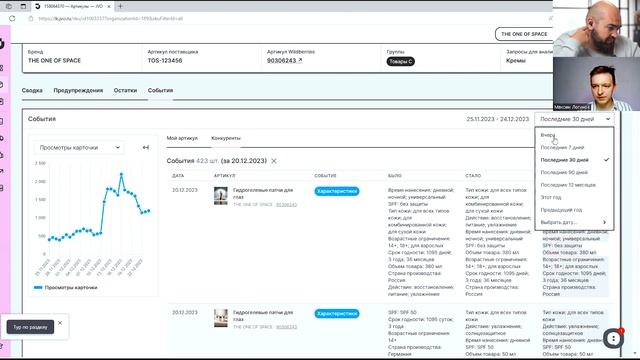
Task: Choose Этот год period option
Action: click(574, 197)
